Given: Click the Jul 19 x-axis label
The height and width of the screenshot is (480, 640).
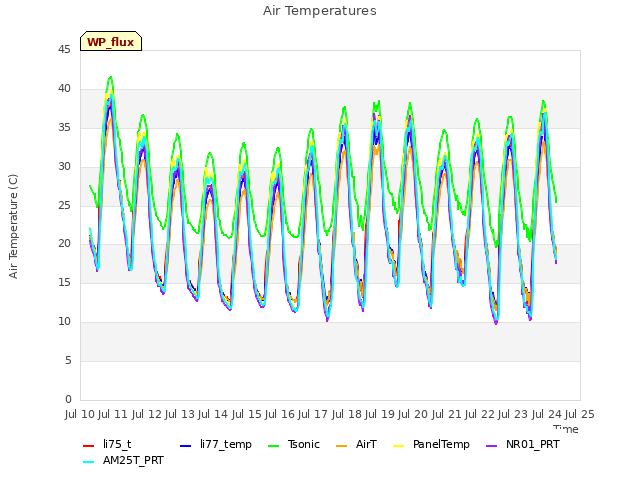Looking at the screenshot, I should (x=380, y=415).
